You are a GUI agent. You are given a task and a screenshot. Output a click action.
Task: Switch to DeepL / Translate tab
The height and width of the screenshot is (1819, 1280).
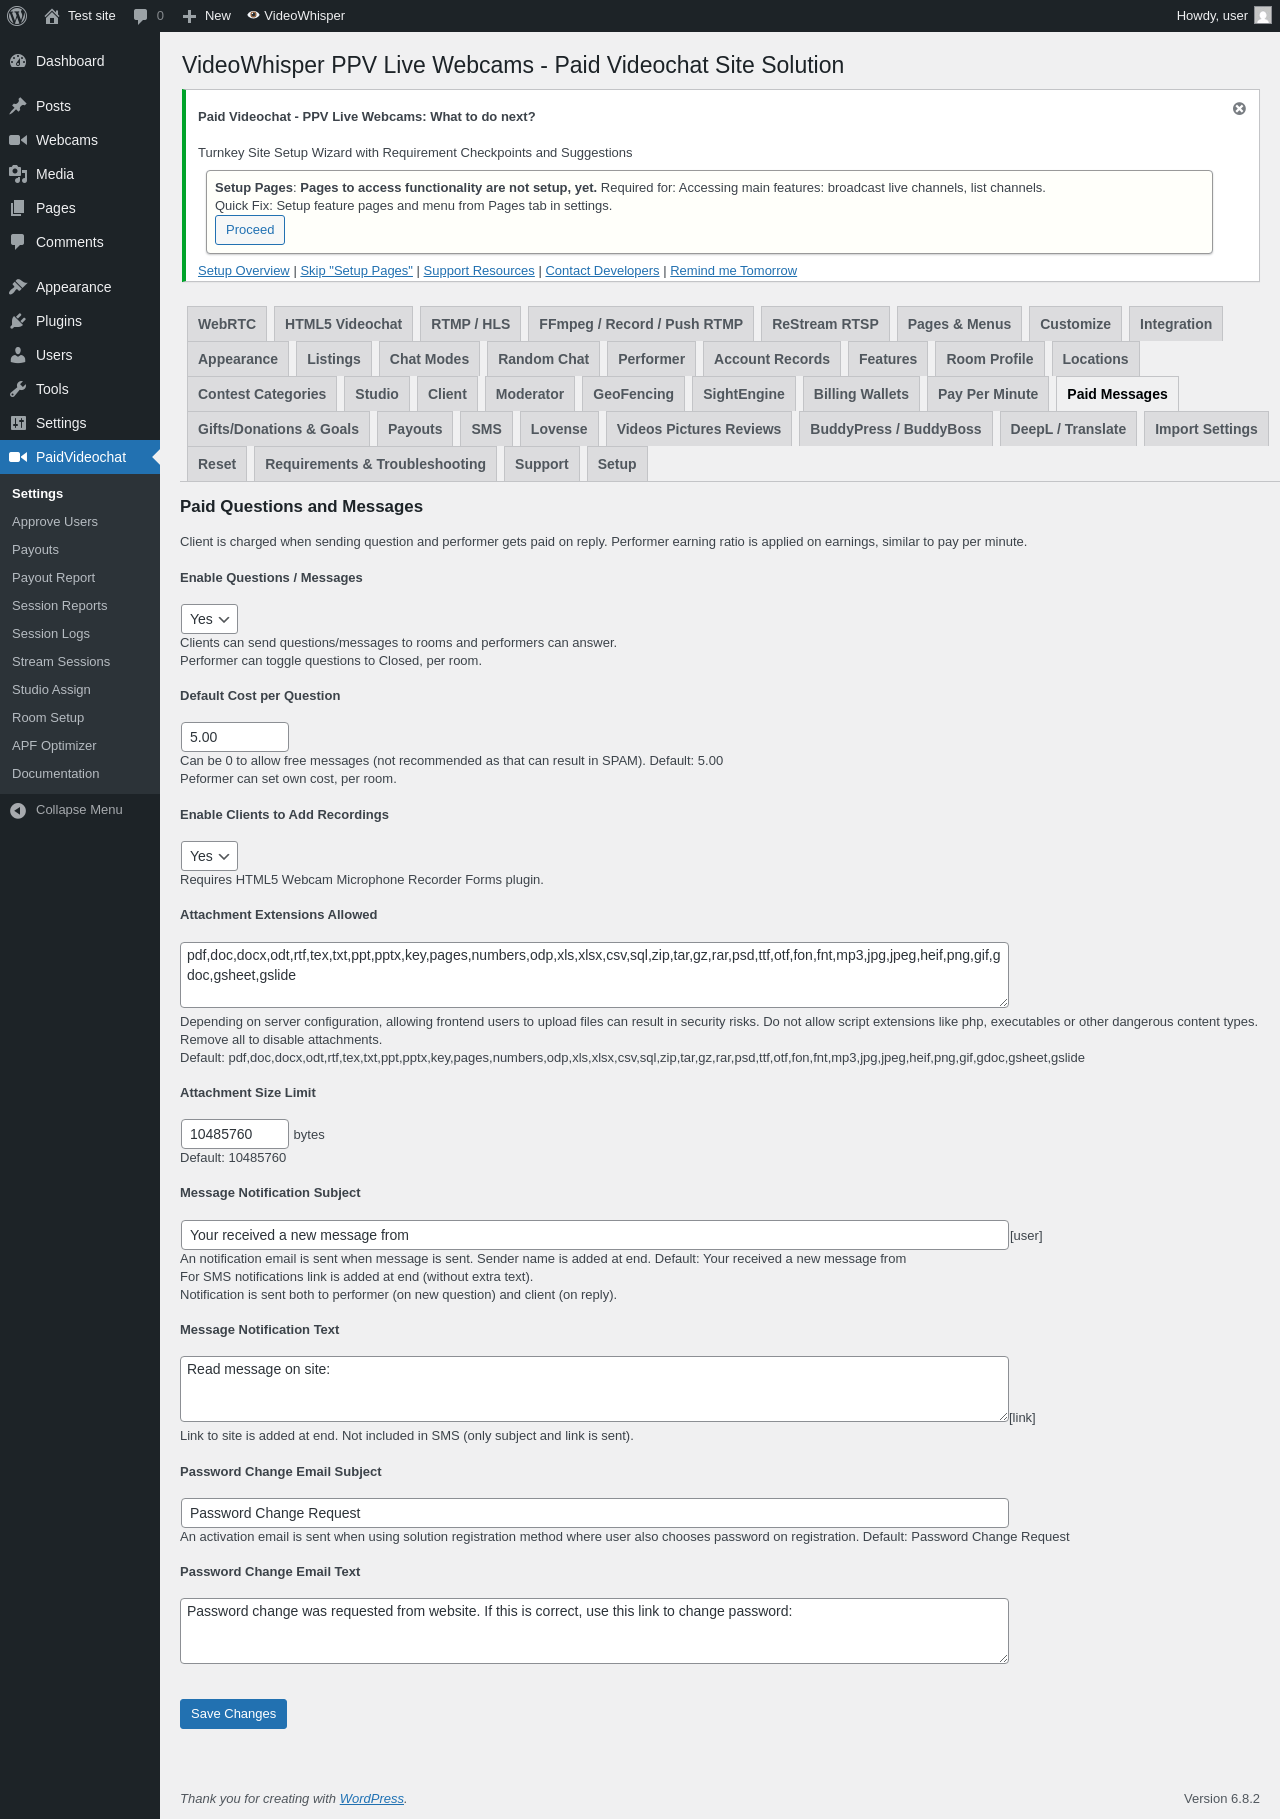(x=1068, y=429)
